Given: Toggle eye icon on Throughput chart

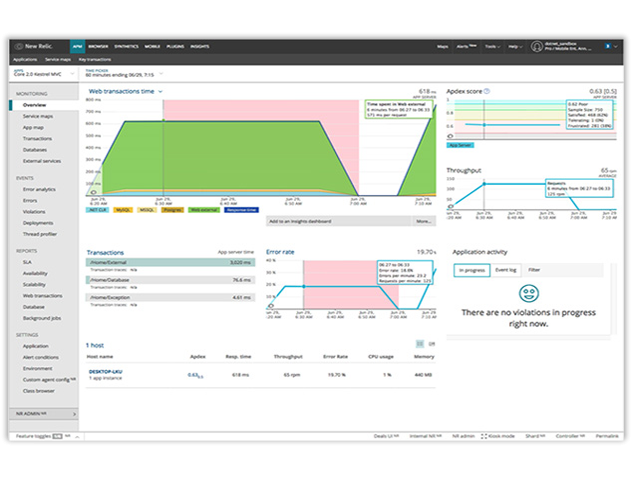Looking at the screenshot, I should 450,206.
